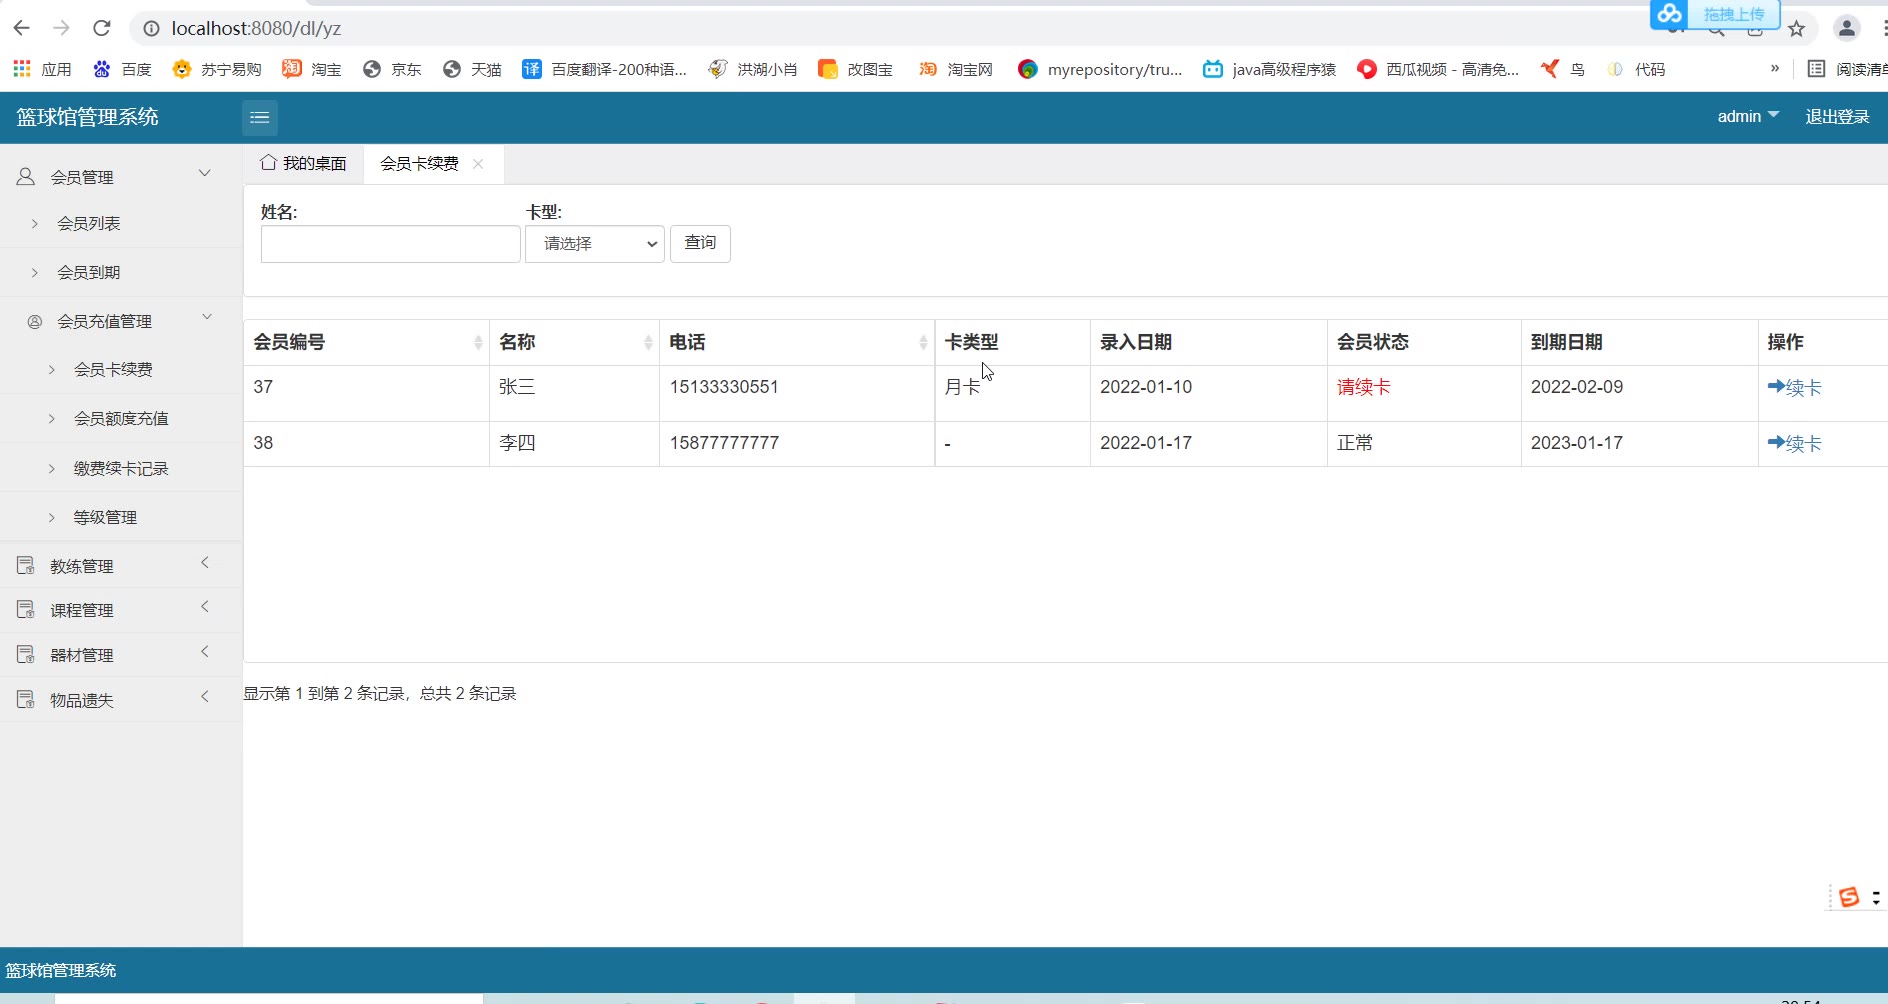
Task: Click the 退出登录 logout link
Action: (1837, 117)
